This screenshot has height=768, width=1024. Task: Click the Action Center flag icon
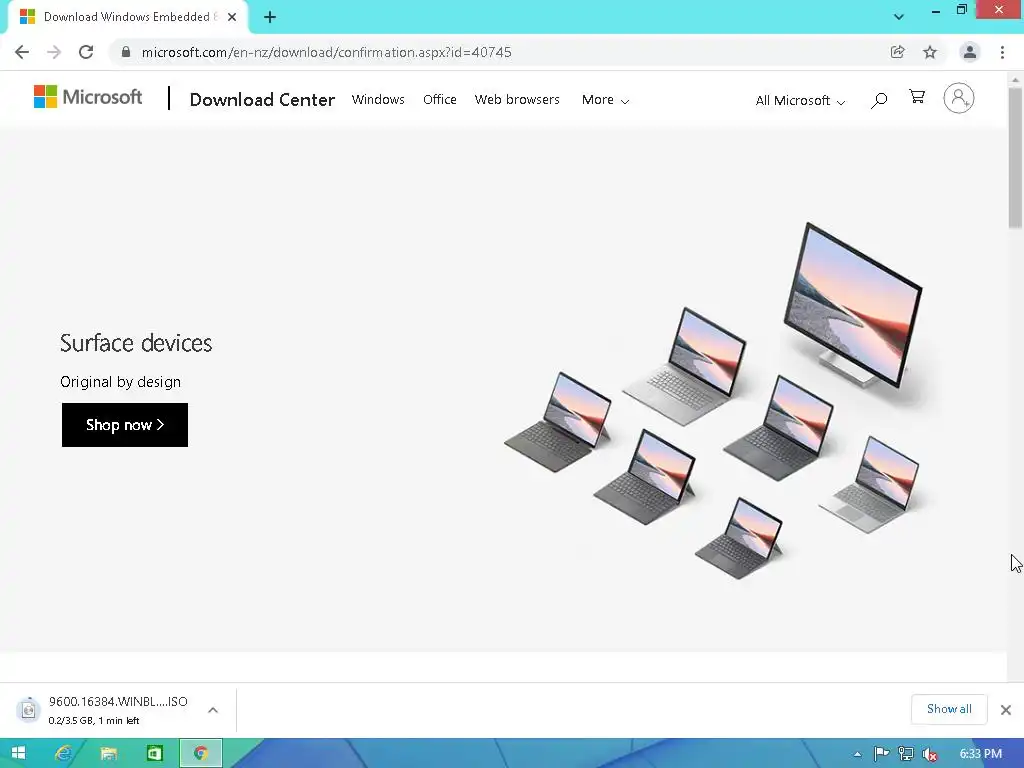pyautogui.click(x=881, y=754)
